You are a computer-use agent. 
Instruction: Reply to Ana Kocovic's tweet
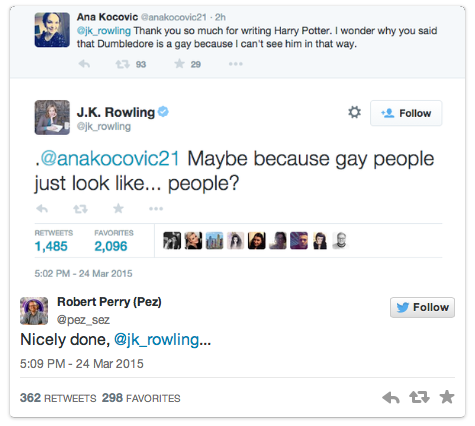84,64
